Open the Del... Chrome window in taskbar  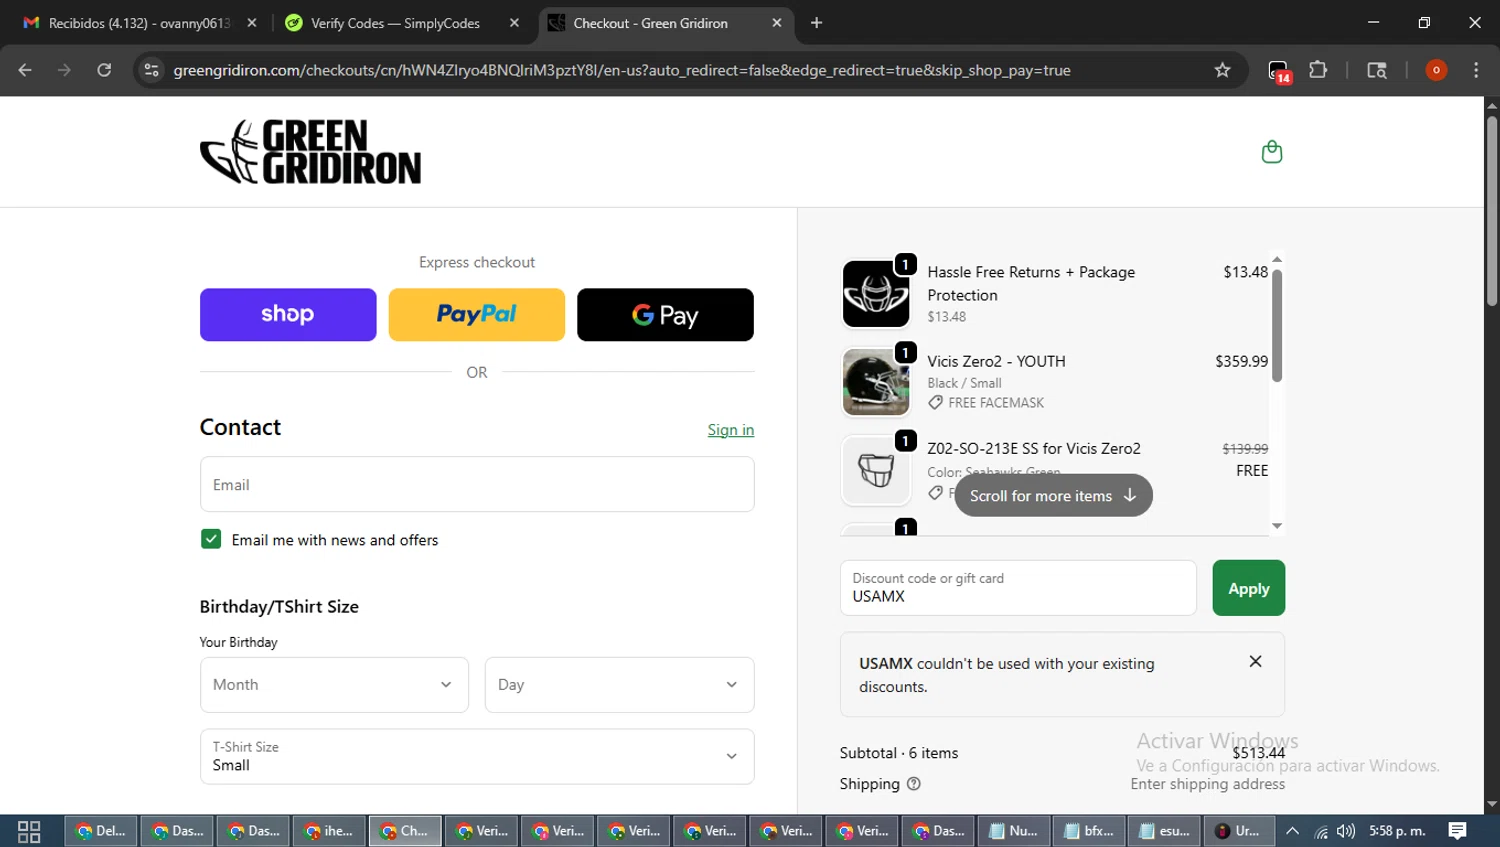pyautogui.click(x=101, y=831)
